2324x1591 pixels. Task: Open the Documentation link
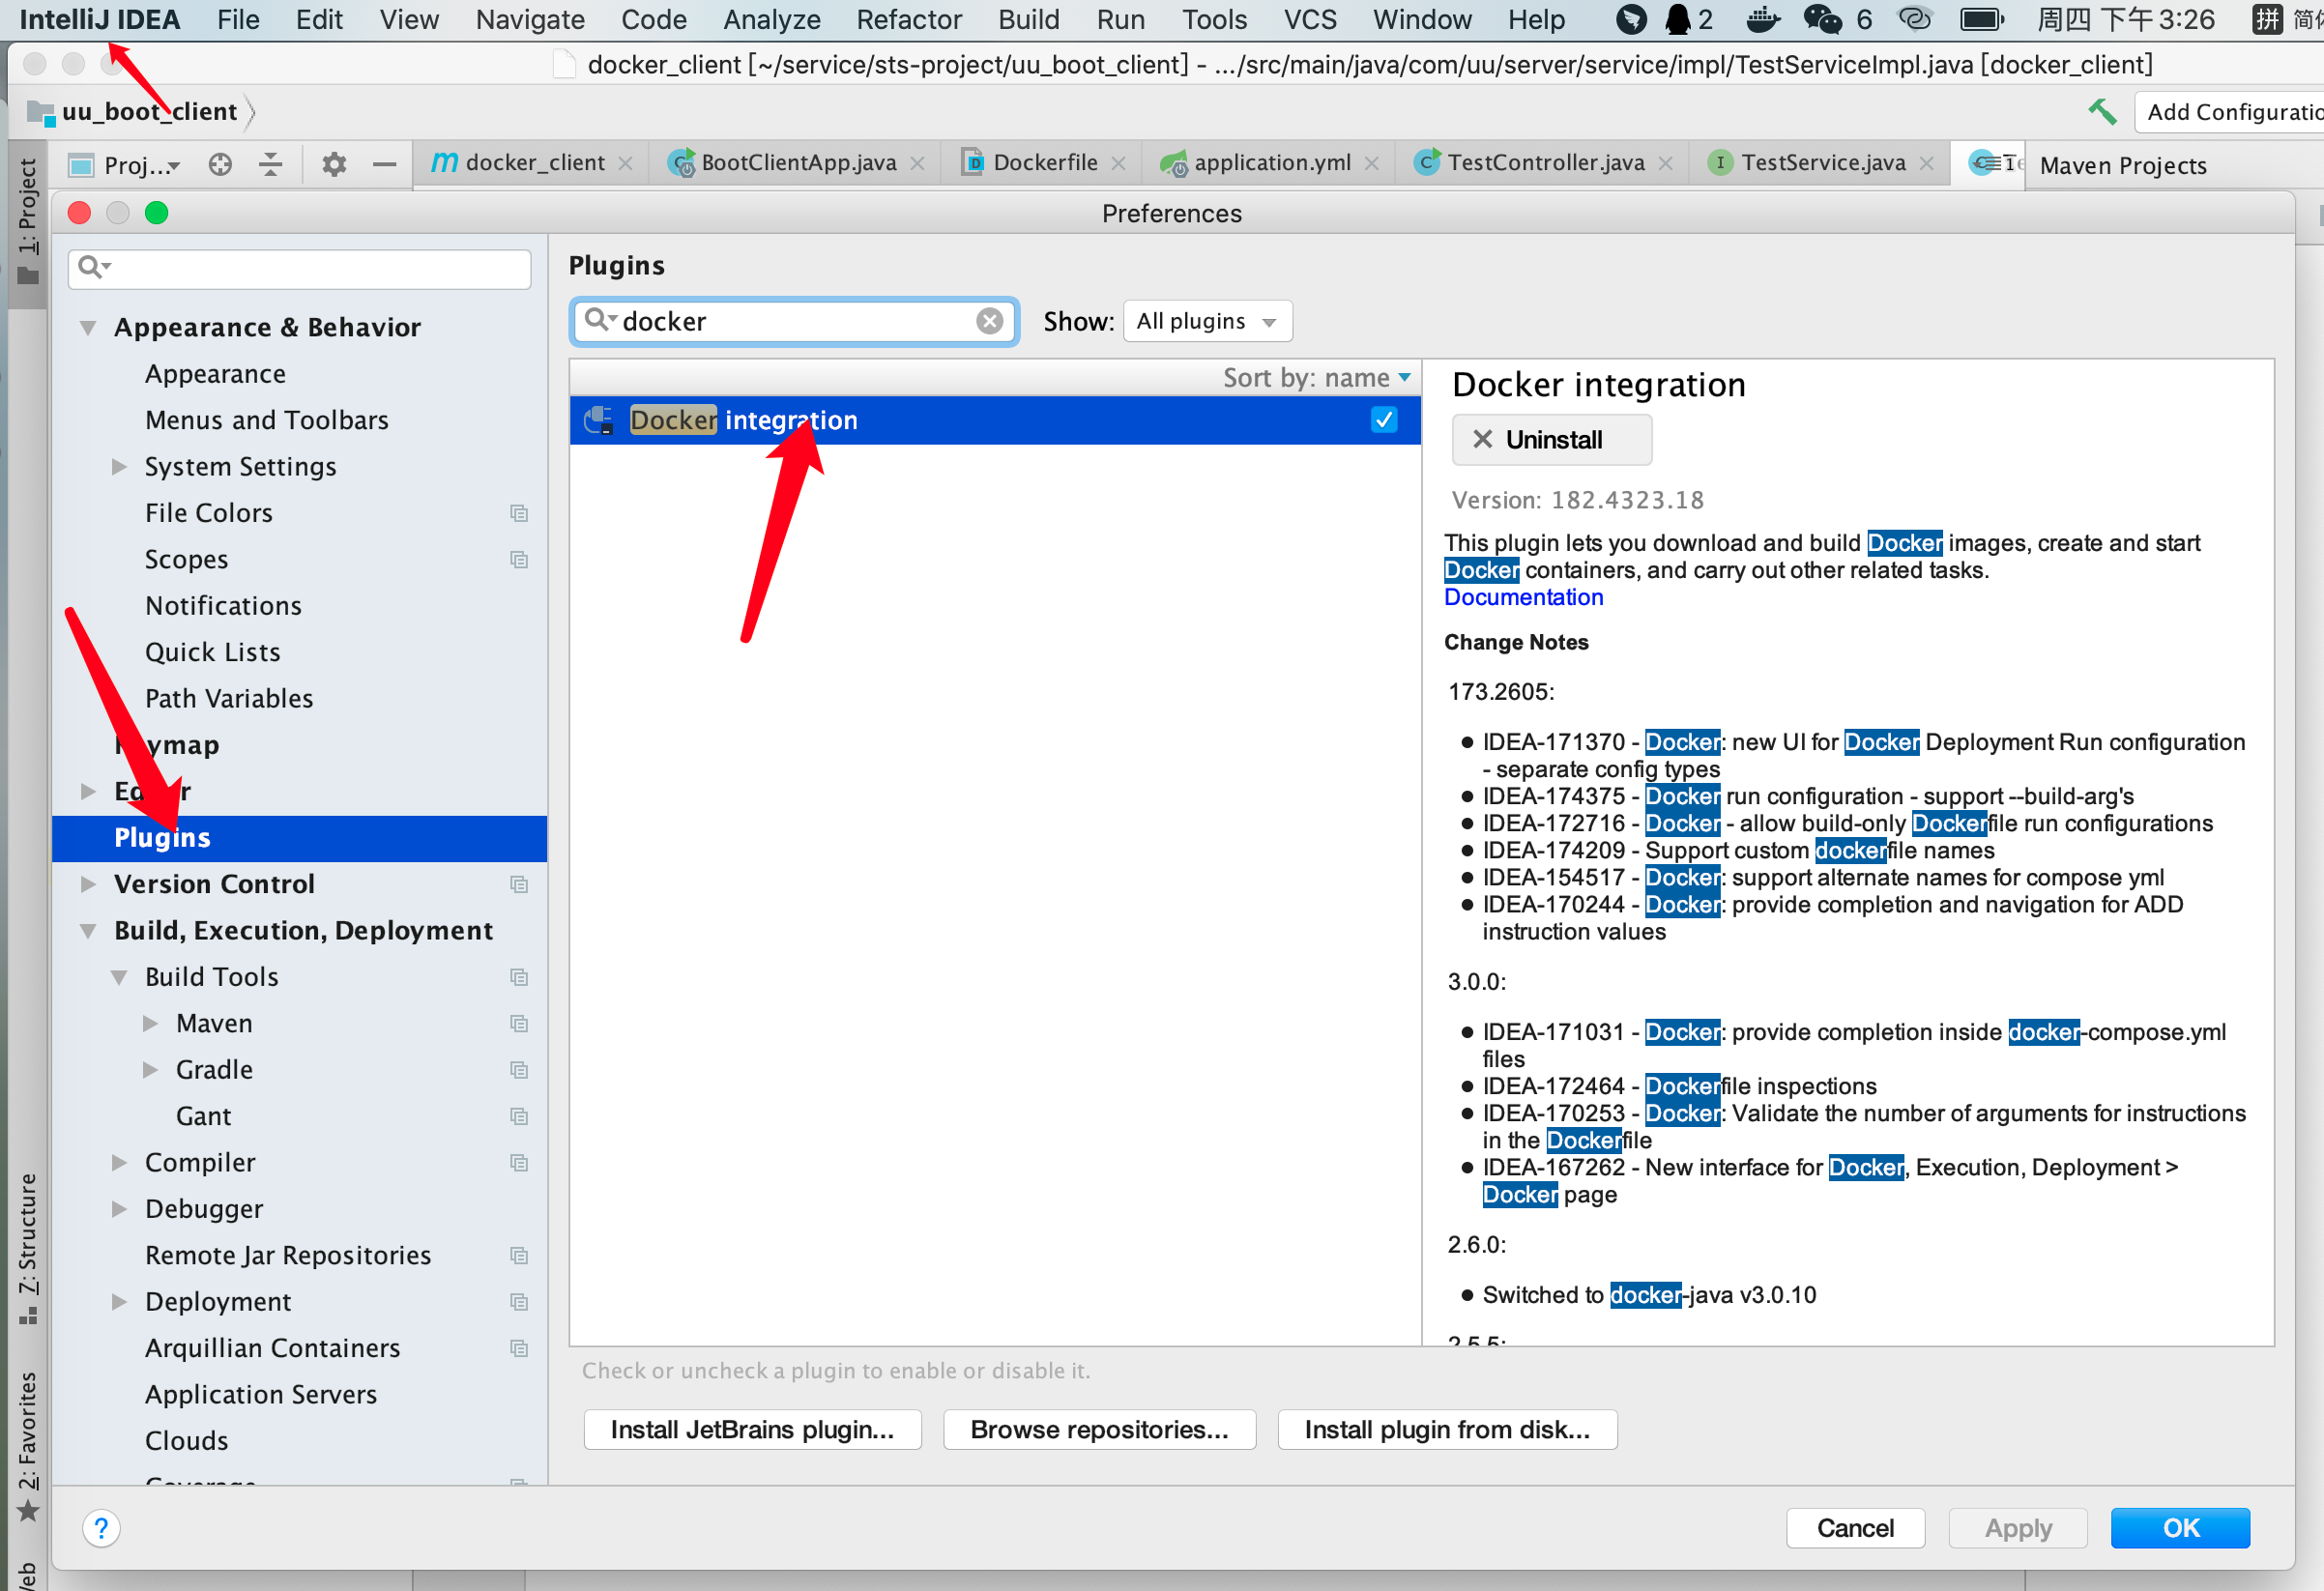pyautogui.click(x=1523, y=597)
